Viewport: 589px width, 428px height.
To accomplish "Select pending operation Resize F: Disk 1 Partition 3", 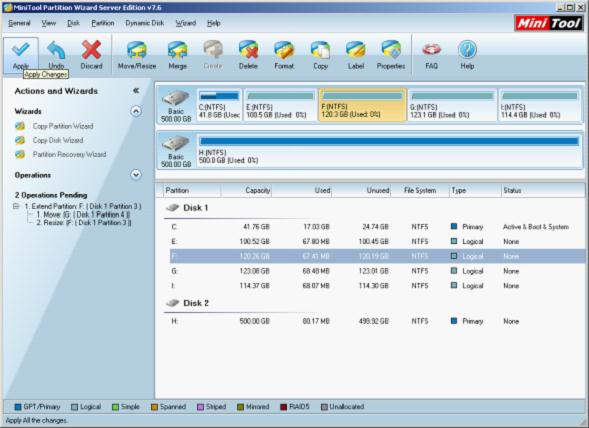I will (x=84, y=222).
